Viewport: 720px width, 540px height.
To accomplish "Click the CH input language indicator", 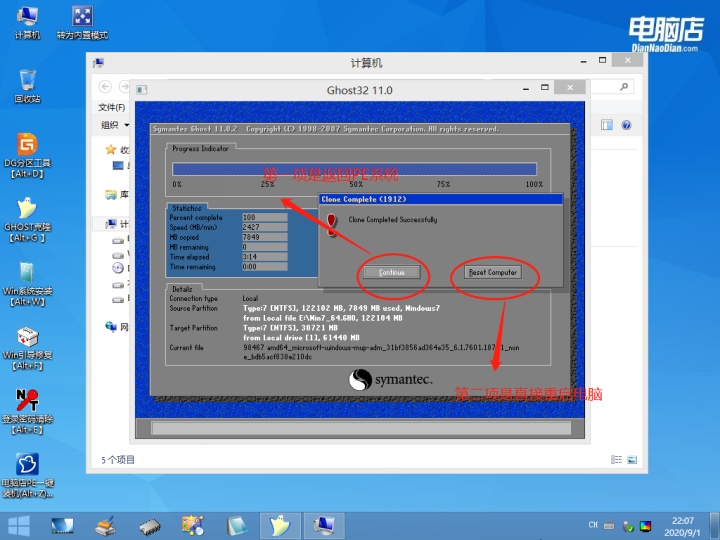I will point(593,525).
